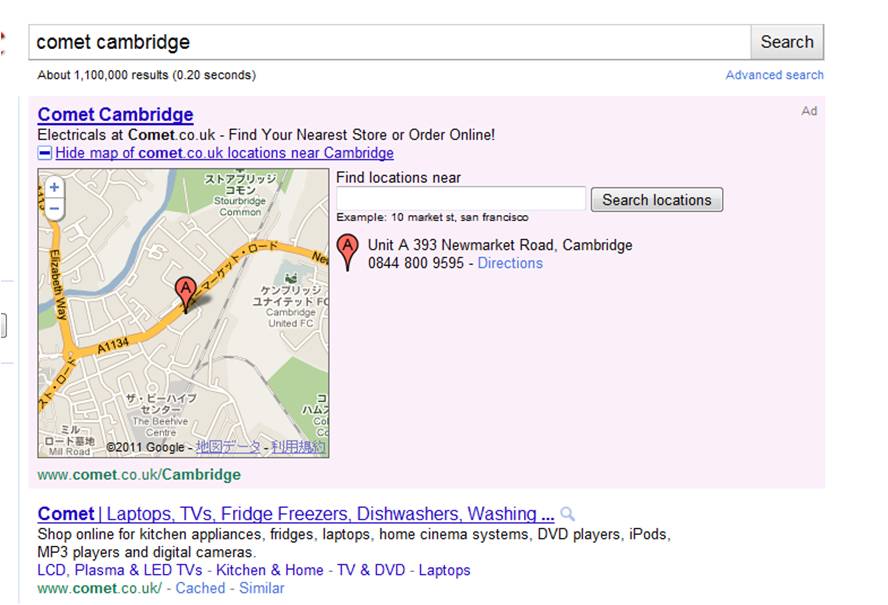888x605 pixels.
Task: Select the red A pin beside the address
Action: click(347, 252)
